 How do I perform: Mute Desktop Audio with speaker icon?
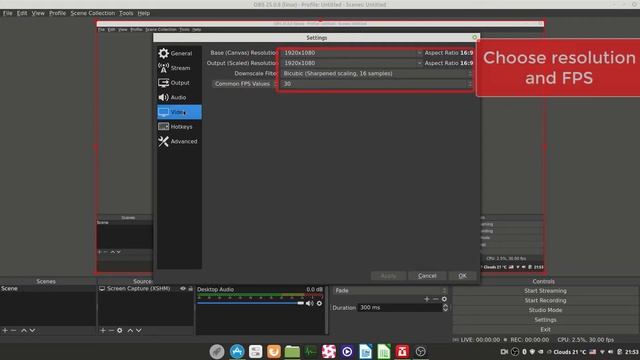tap(310, 303)
